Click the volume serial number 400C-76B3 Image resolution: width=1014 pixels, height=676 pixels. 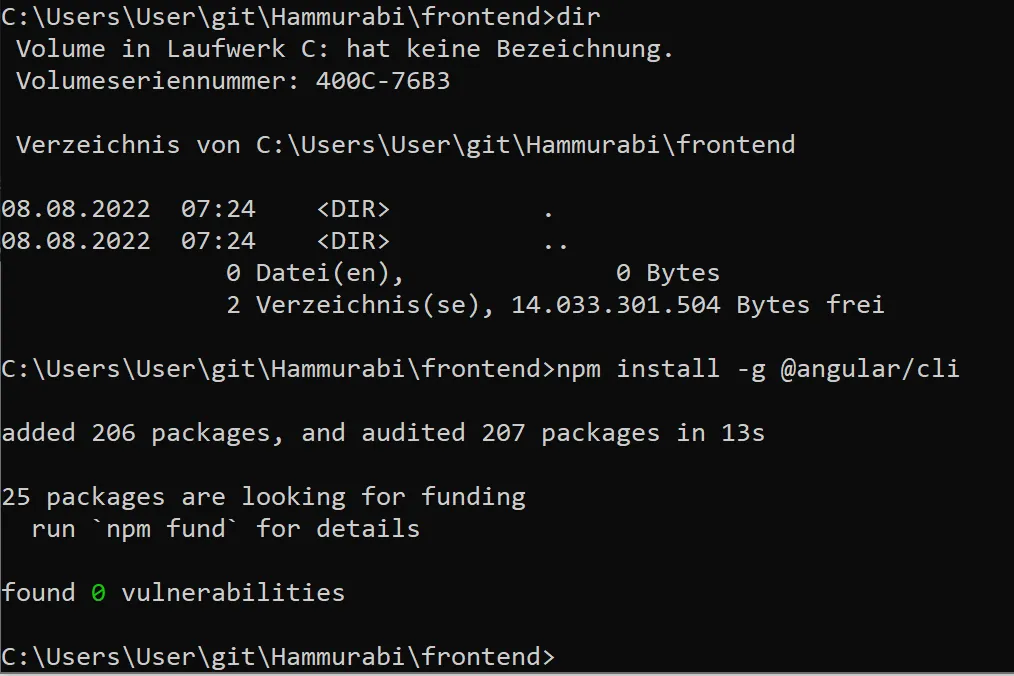pos(382,81)
